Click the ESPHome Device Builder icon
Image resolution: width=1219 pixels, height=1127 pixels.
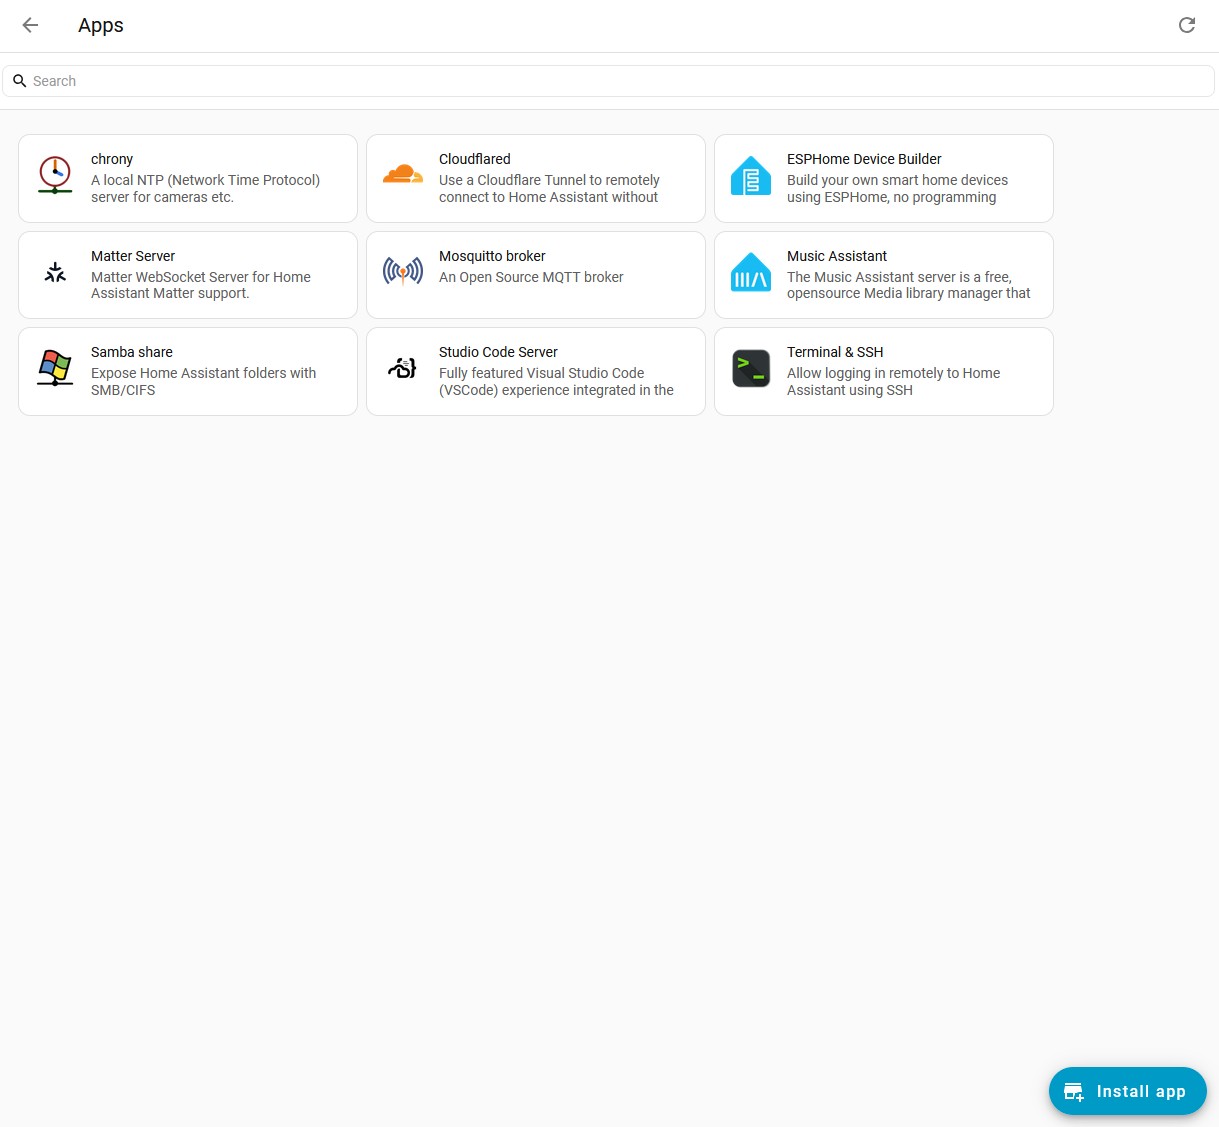click(751, 176)
